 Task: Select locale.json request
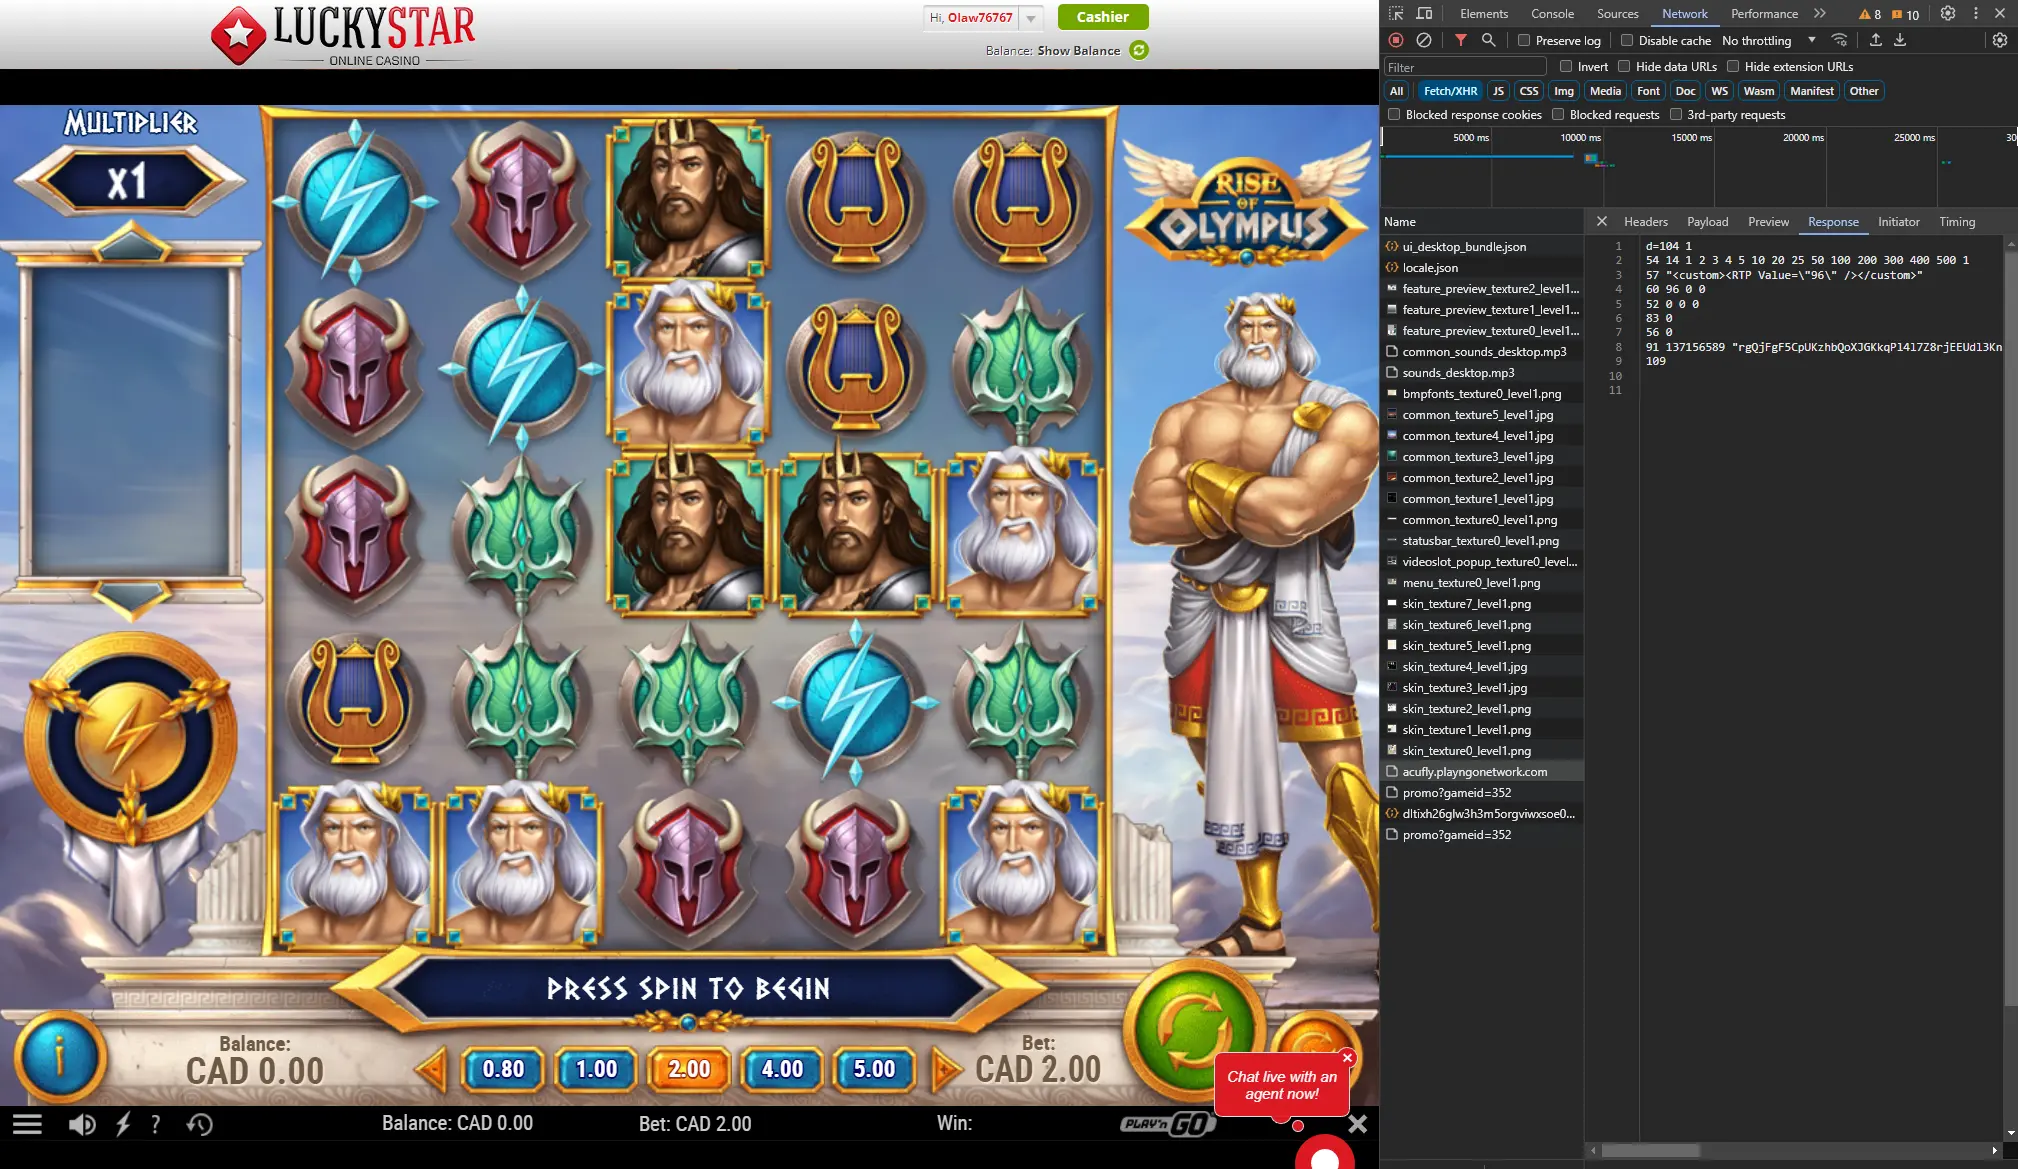[x=1481, y=267]
